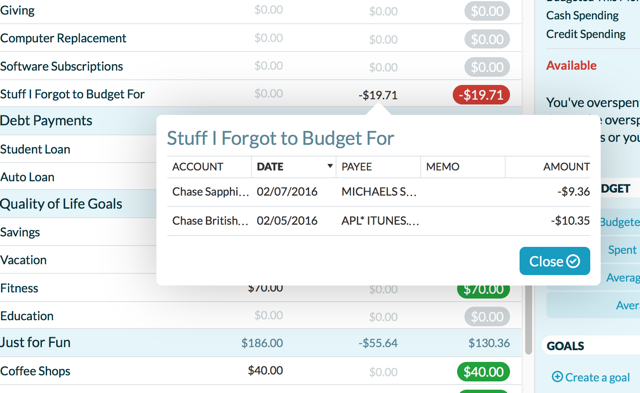Viewport: 640px width, 393px height.
Task: Click the checkmark icon on Close button
Action: pos(573,261)
